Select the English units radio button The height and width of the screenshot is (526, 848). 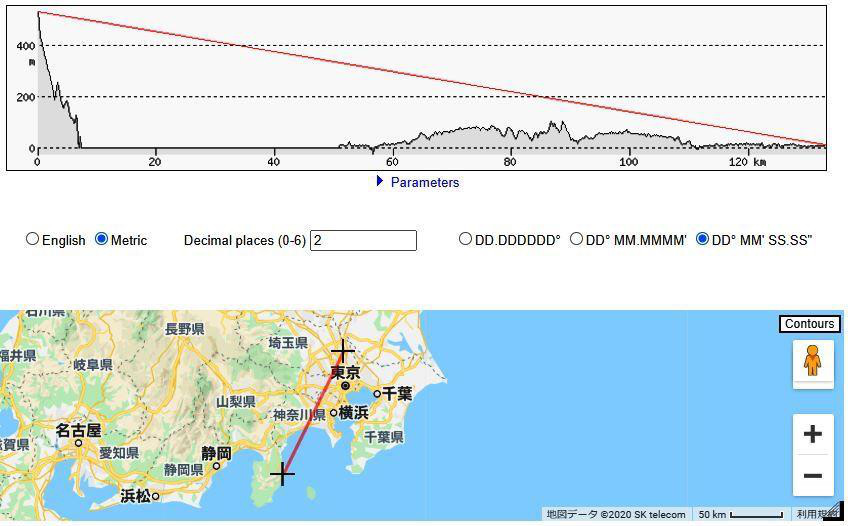pyautogui.click(x=33, y=239)
